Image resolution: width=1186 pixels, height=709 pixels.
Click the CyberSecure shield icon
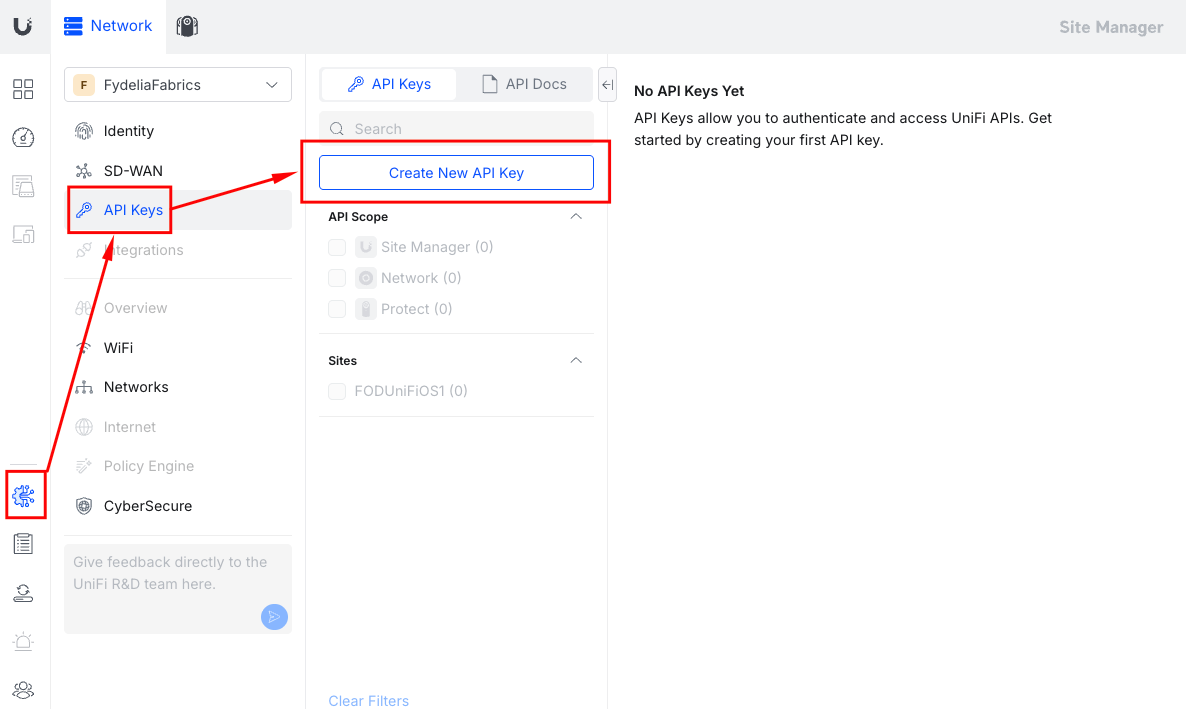(x=84, y=506)
